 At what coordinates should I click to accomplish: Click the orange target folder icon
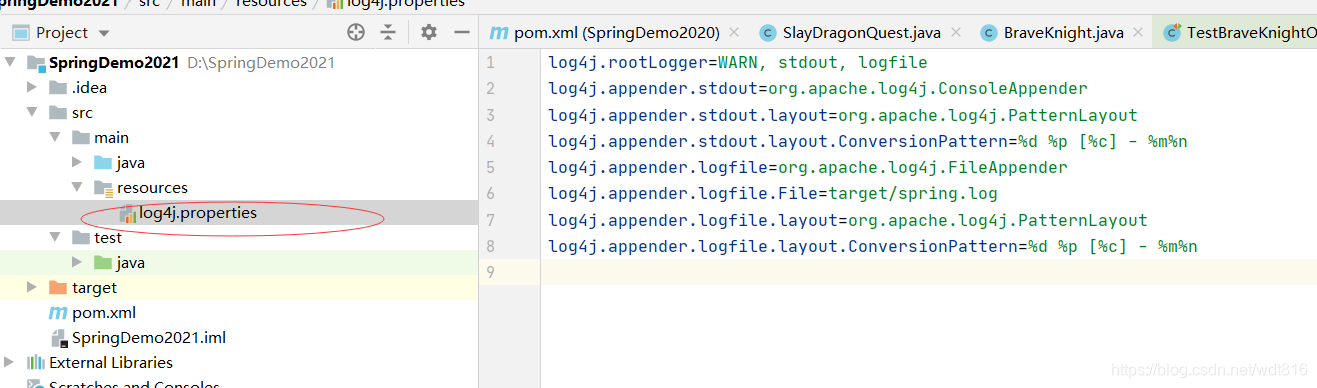click(x=58, y=288)
